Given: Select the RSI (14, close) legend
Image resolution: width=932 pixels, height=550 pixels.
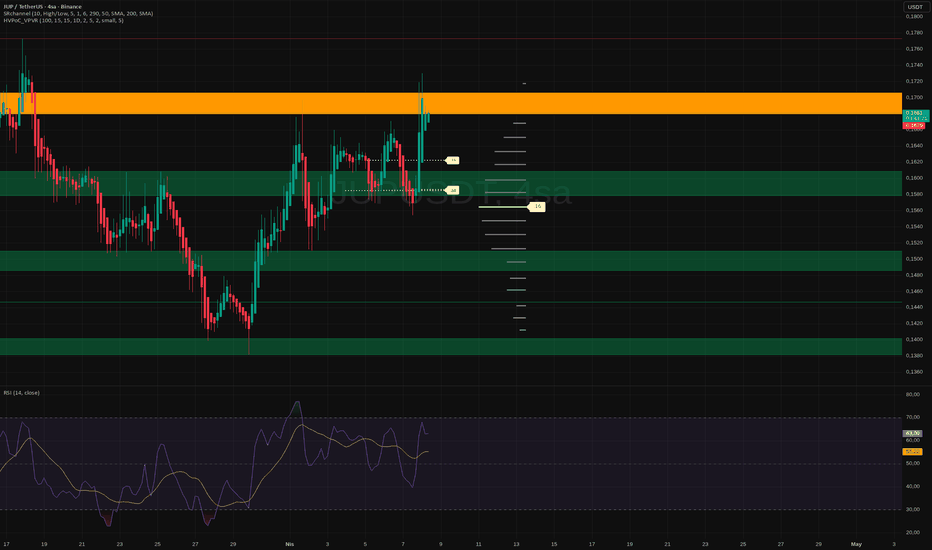Looking at the screenshot, I should click(x=21, y=393).
